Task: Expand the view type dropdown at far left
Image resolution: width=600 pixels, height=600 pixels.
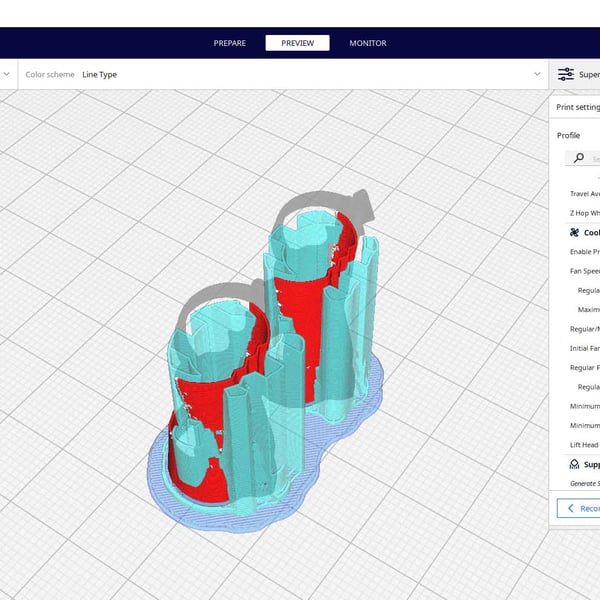Action: pyautogui.click(x=7, y=74)
